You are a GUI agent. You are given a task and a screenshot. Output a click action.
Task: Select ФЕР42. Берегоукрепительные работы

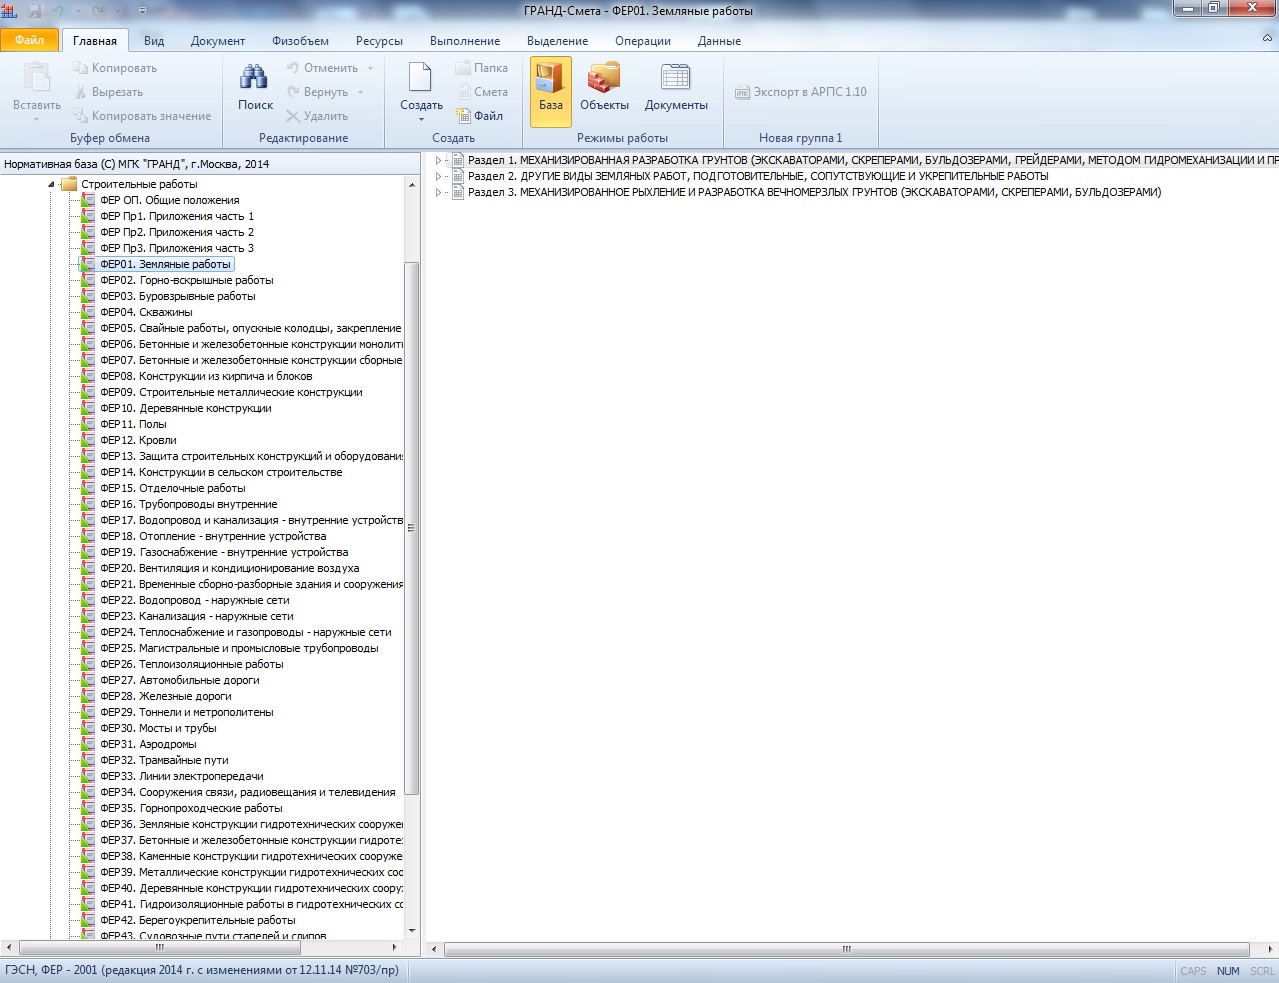[x=198, y=920]
